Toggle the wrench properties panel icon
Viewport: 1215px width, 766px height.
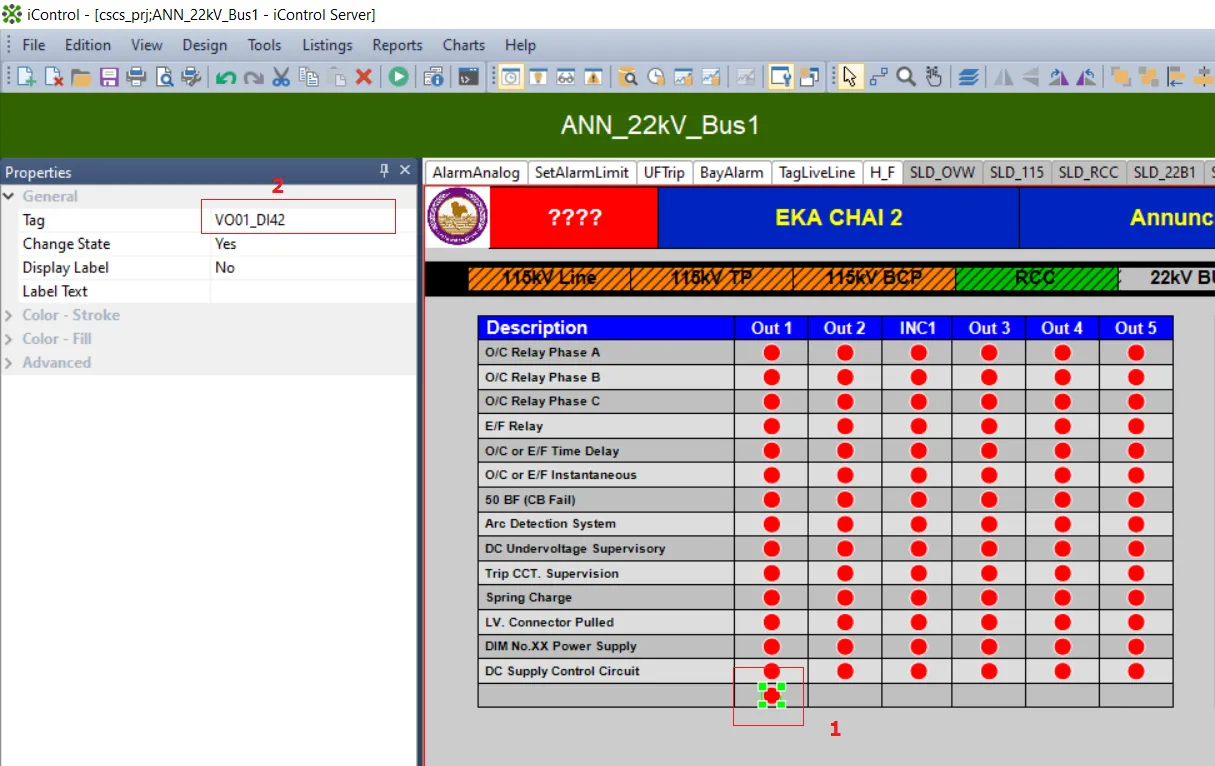tap(780, 77)
